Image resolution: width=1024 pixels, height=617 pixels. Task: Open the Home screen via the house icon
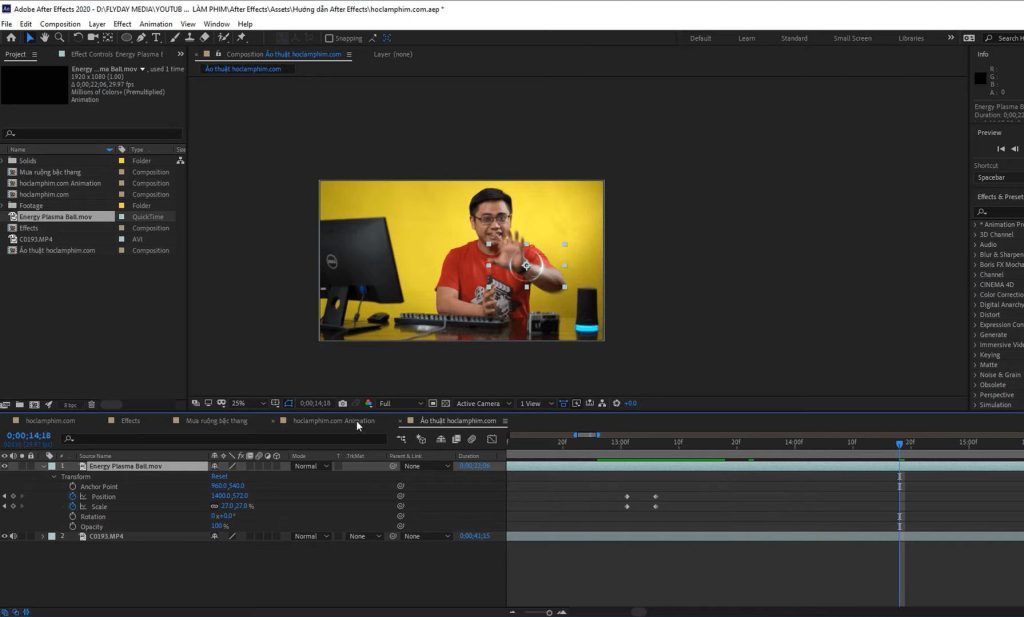[x=12, y=39]
